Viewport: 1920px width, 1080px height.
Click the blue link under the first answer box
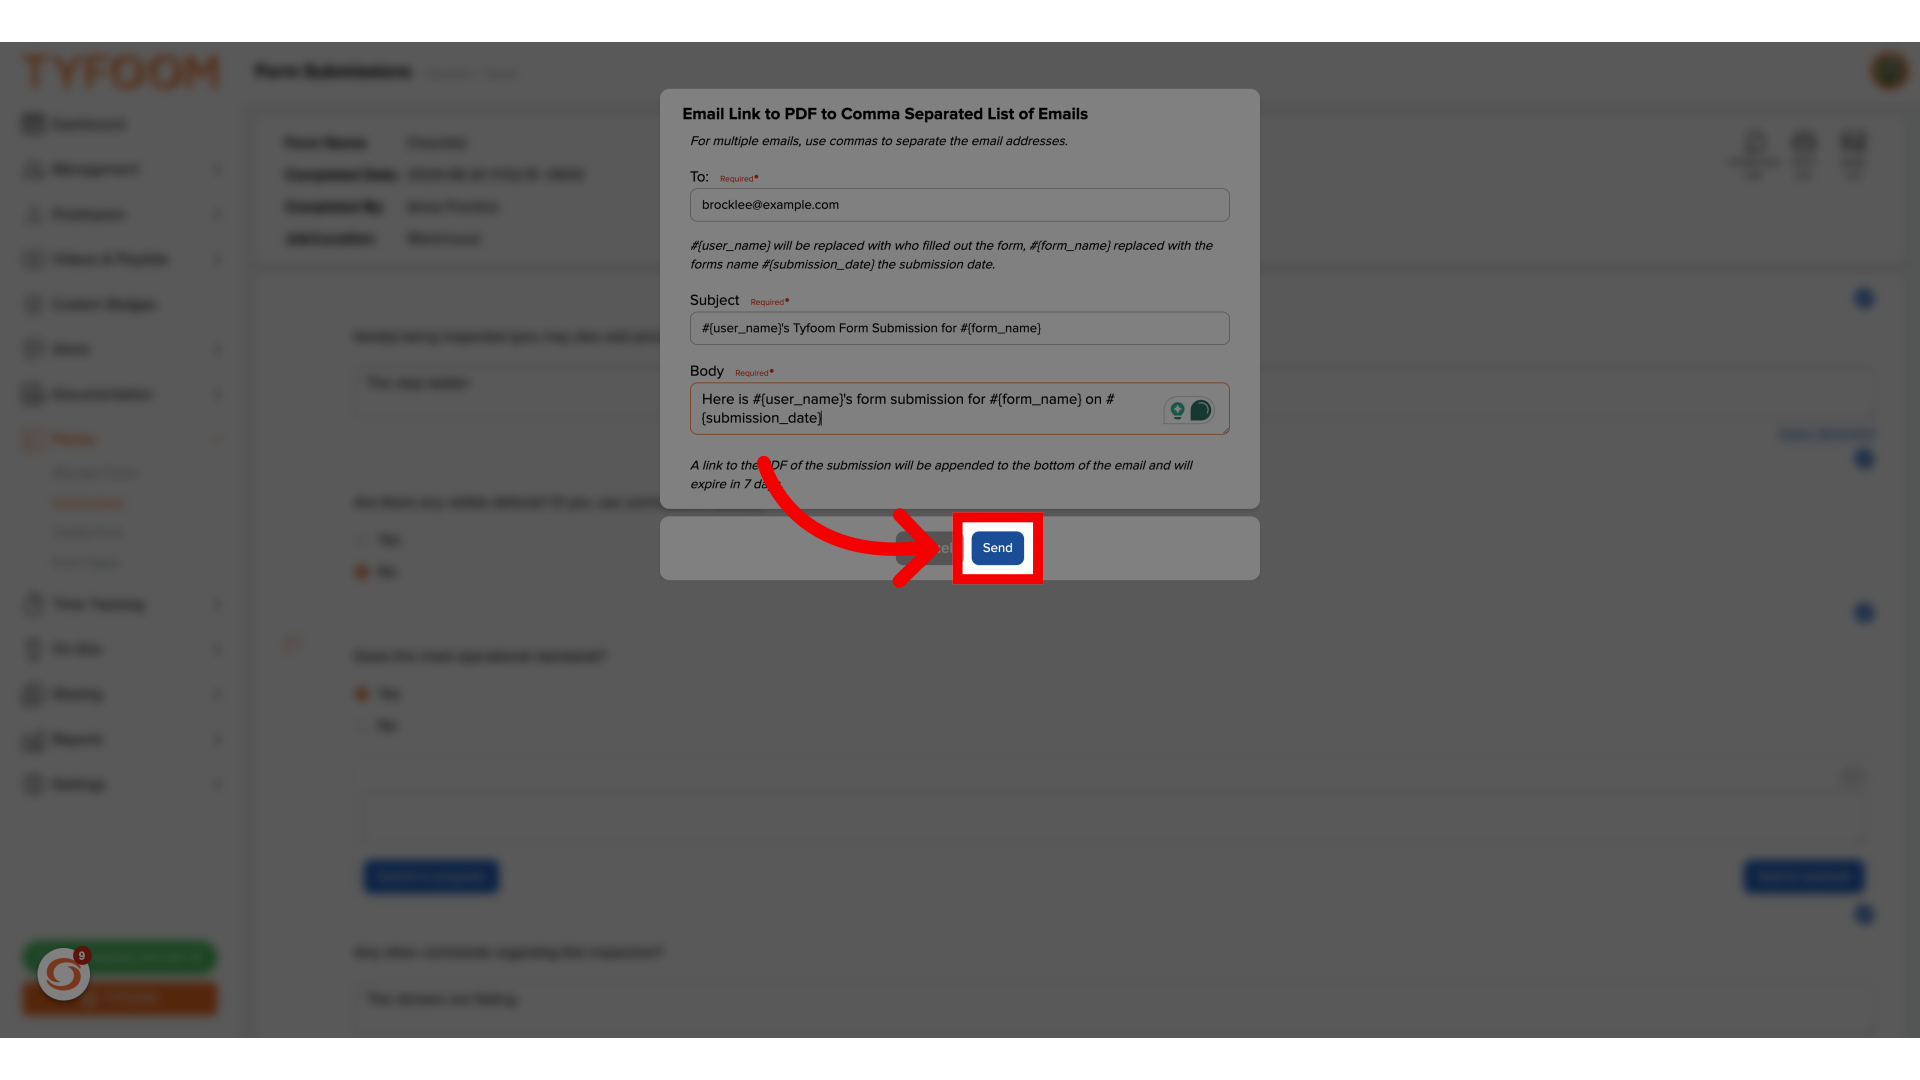pyautogui.click(x=1826, y=434)
